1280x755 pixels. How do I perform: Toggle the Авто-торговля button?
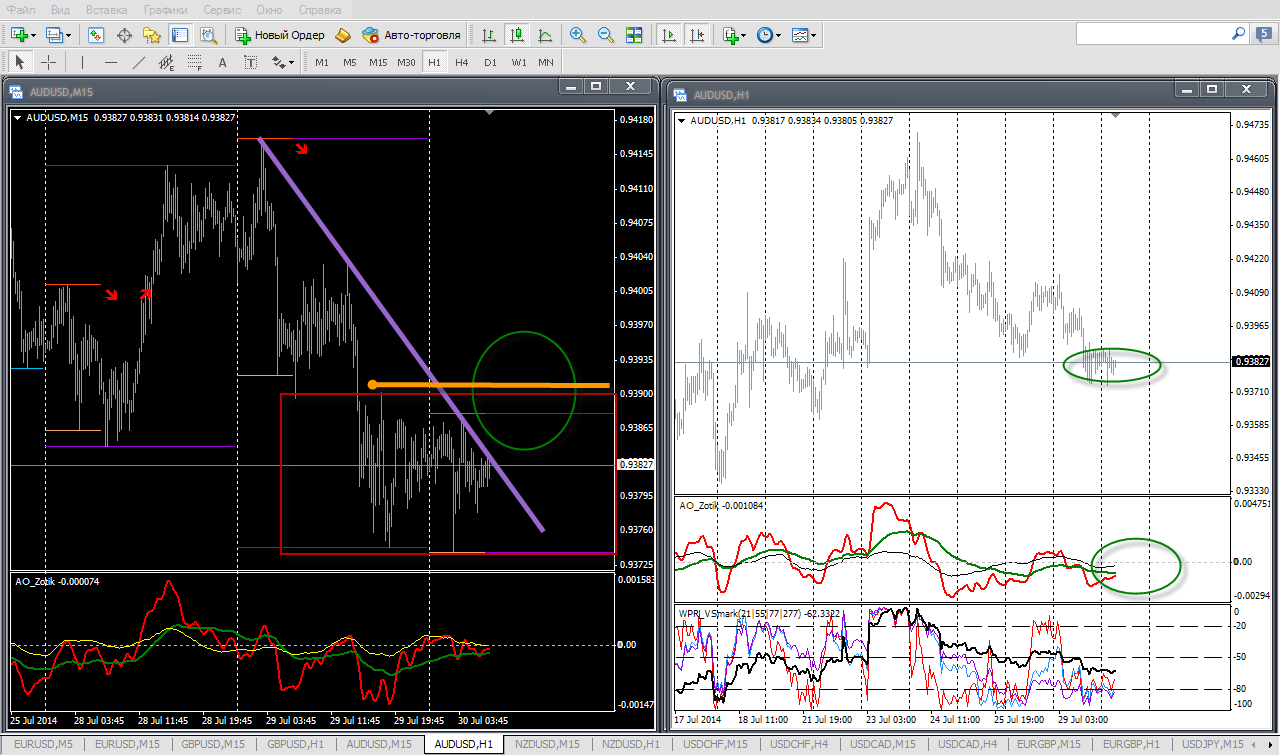pos(412,35)
